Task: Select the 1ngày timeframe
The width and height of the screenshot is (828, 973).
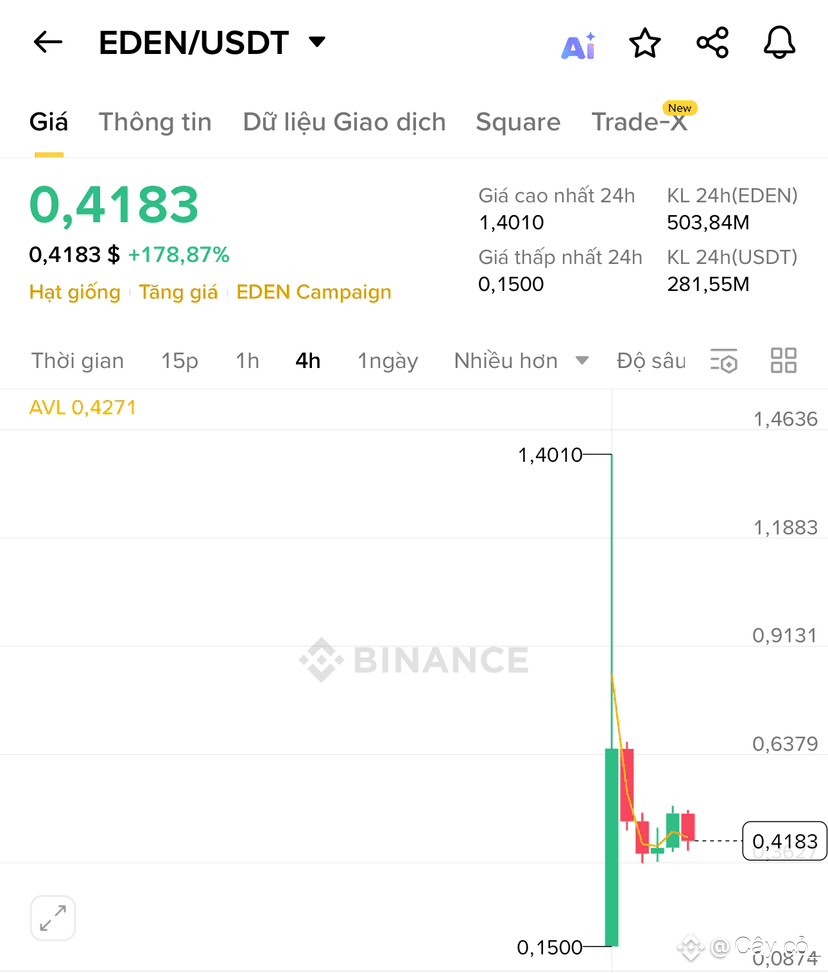Action: point(387,361)
